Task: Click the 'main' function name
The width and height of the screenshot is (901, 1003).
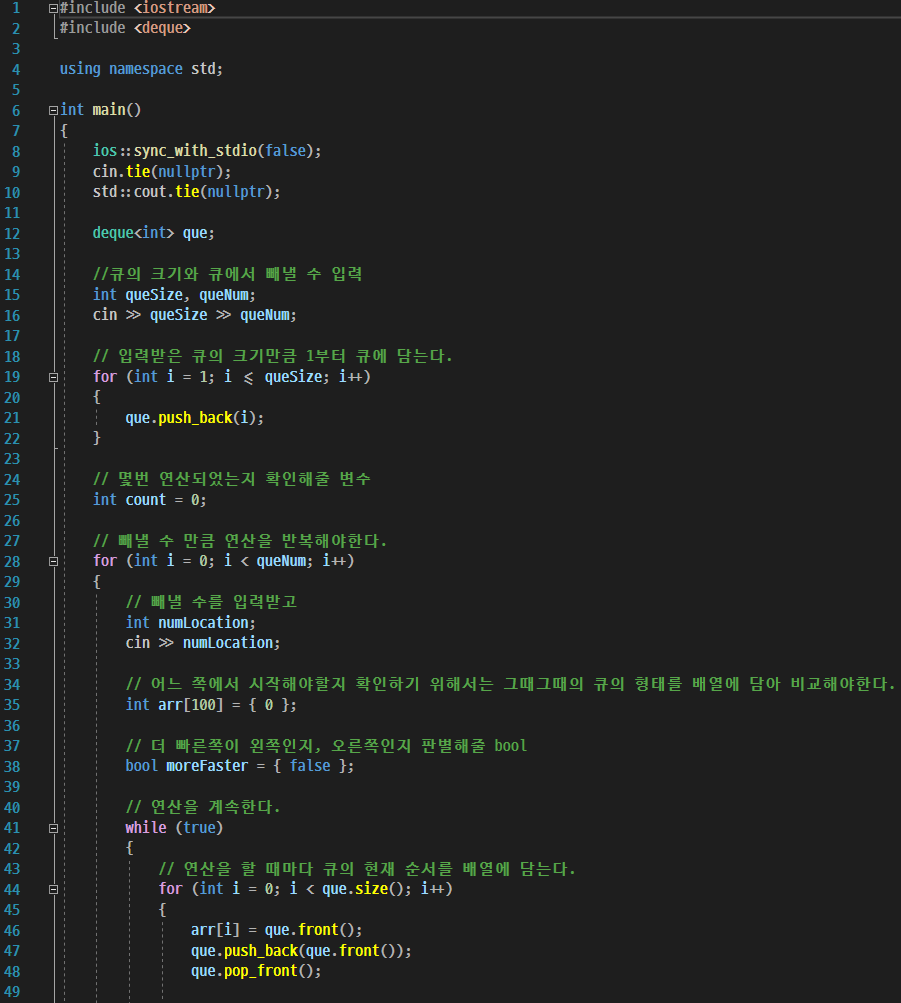Action: pos(109,110)
